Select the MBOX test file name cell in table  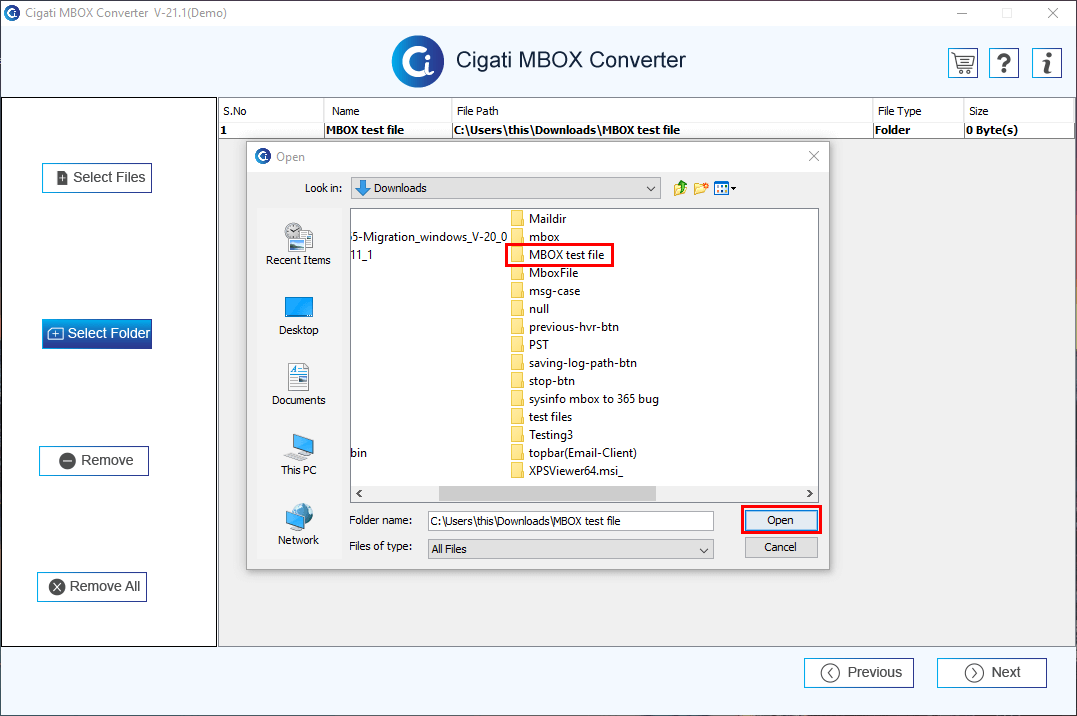(x=388, y=131)
